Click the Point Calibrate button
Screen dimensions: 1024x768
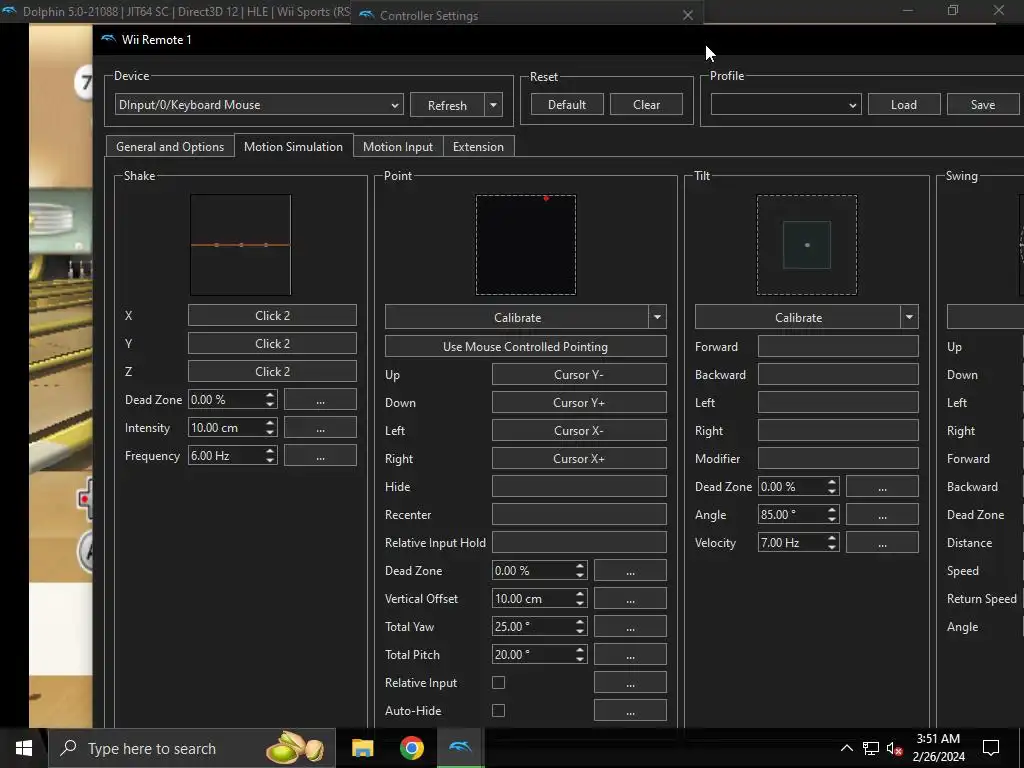pyautogui.click(x=517, y=317)
